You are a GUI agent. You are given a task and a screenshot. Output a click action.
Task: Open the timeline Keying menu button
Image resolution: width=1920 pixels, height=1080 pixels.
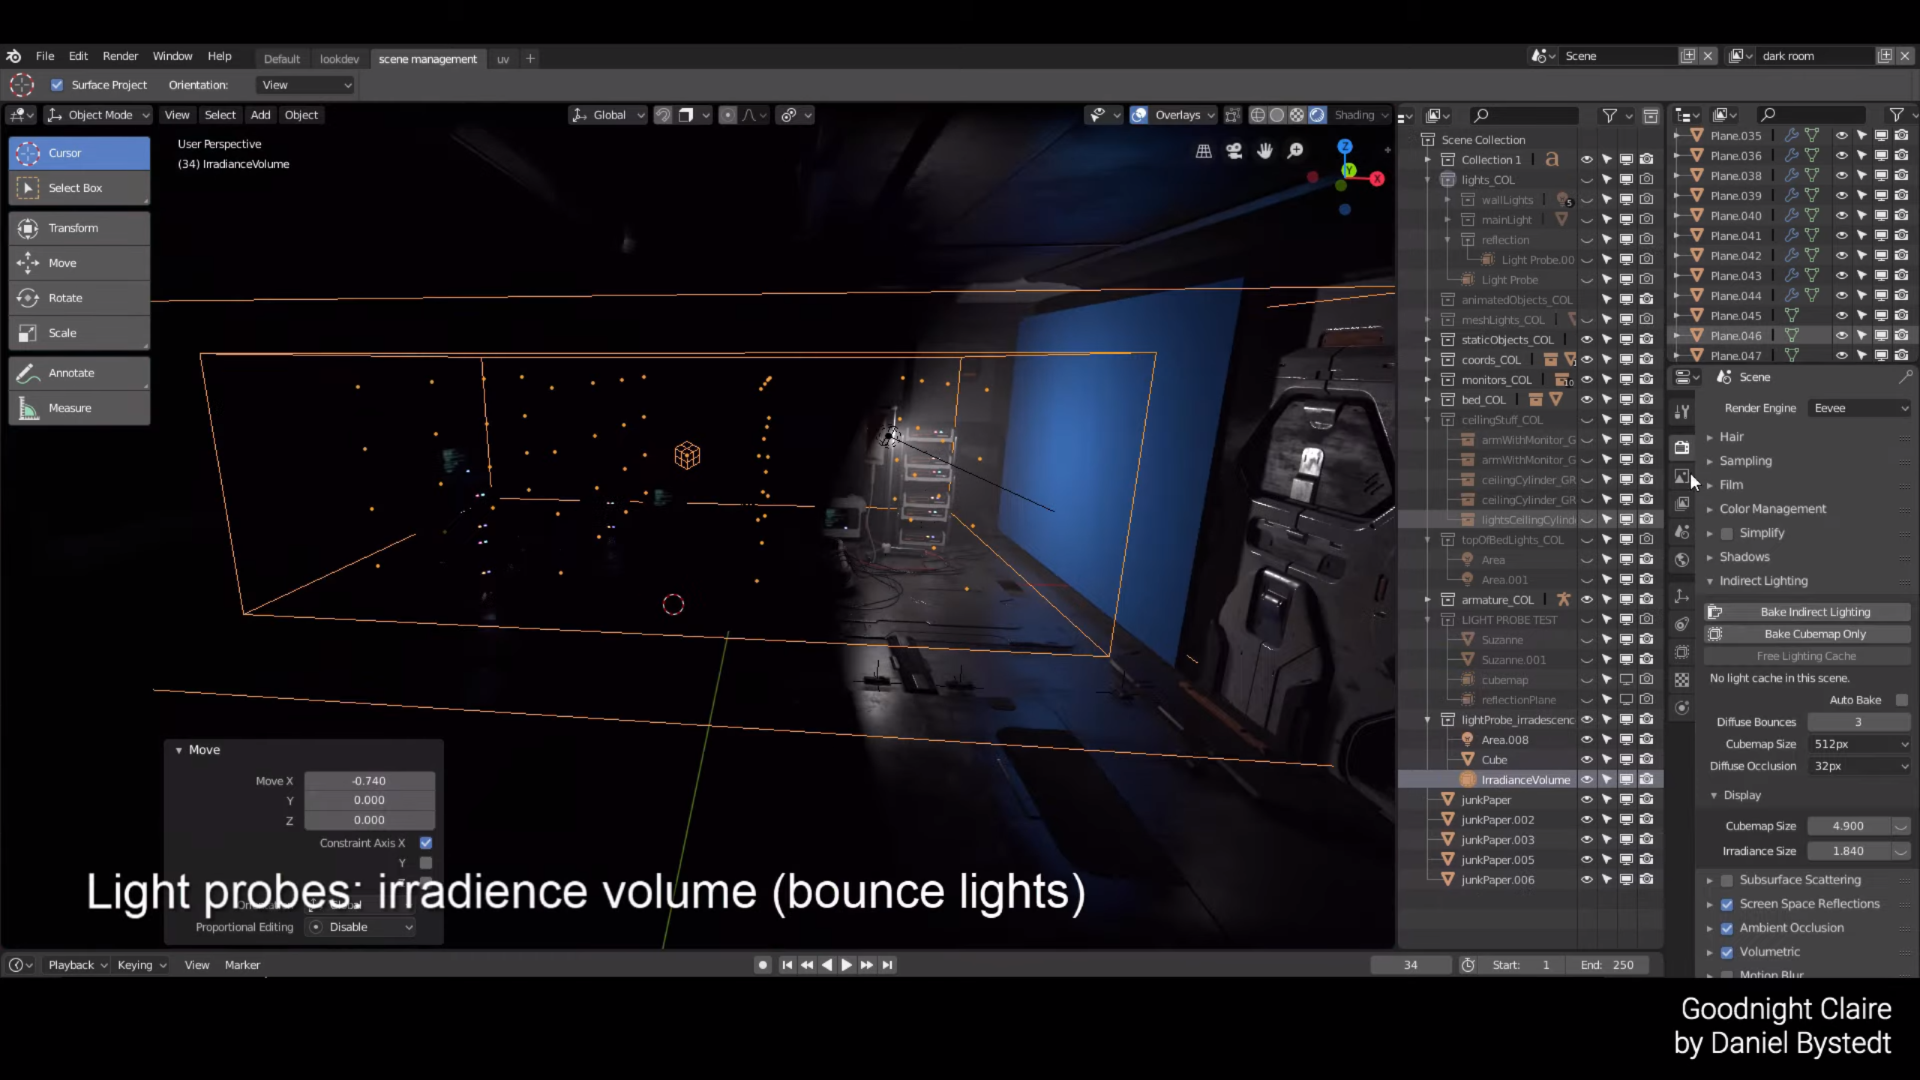[141, 965]
